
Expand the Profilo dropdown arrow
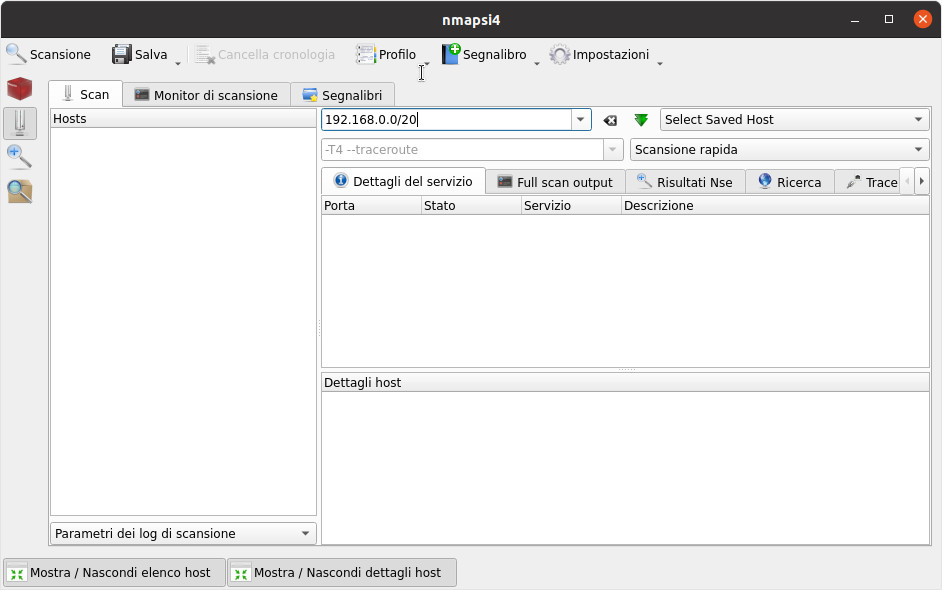click(x=427, y=62)
